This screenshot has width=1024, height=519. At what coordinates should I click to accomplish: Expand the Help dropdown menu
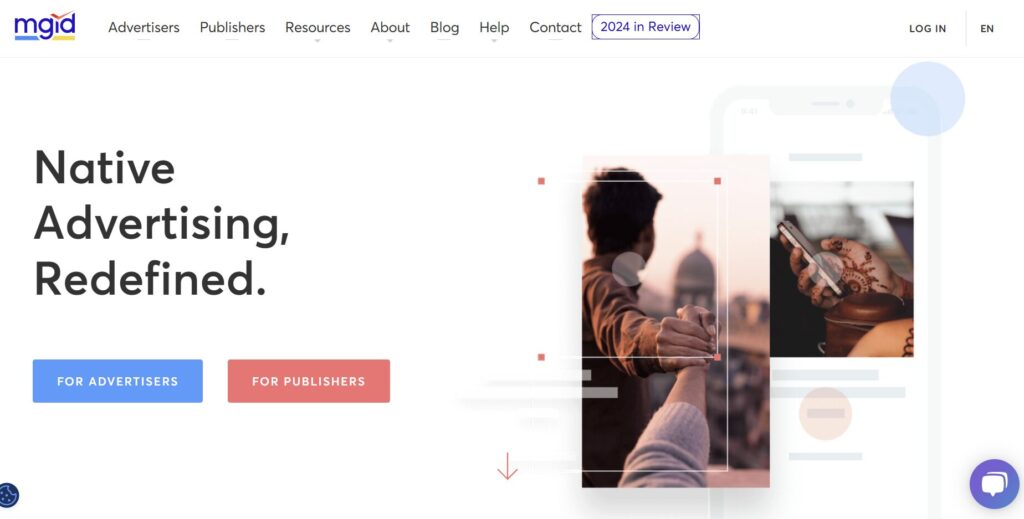(494, 27)
